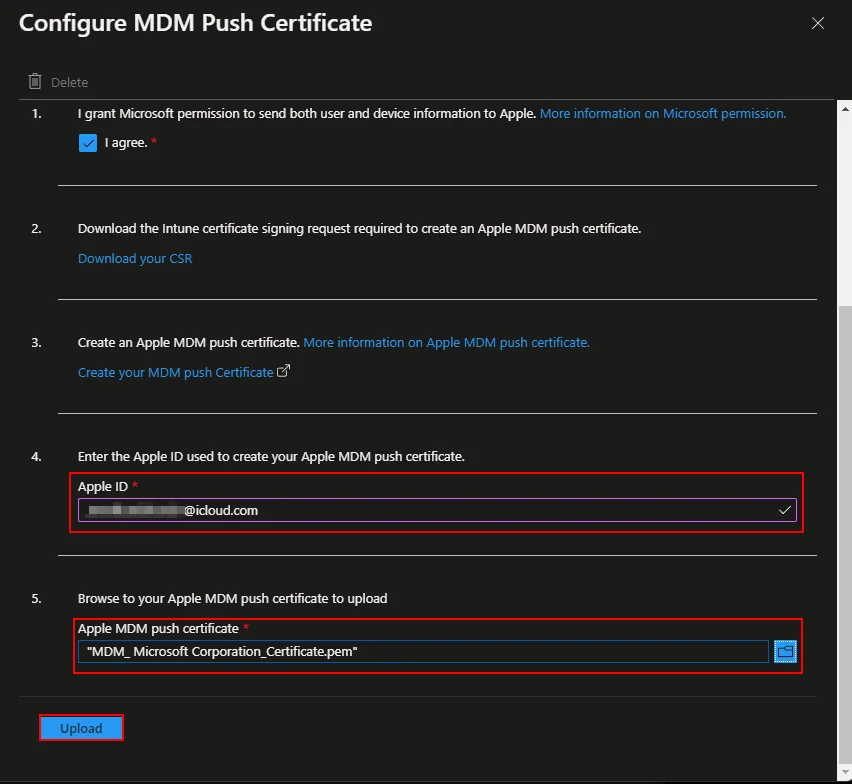The height and width of the screenshot is (784, 852).
Task: Click the 'I agree.' label text
Action: coord(126,142)
